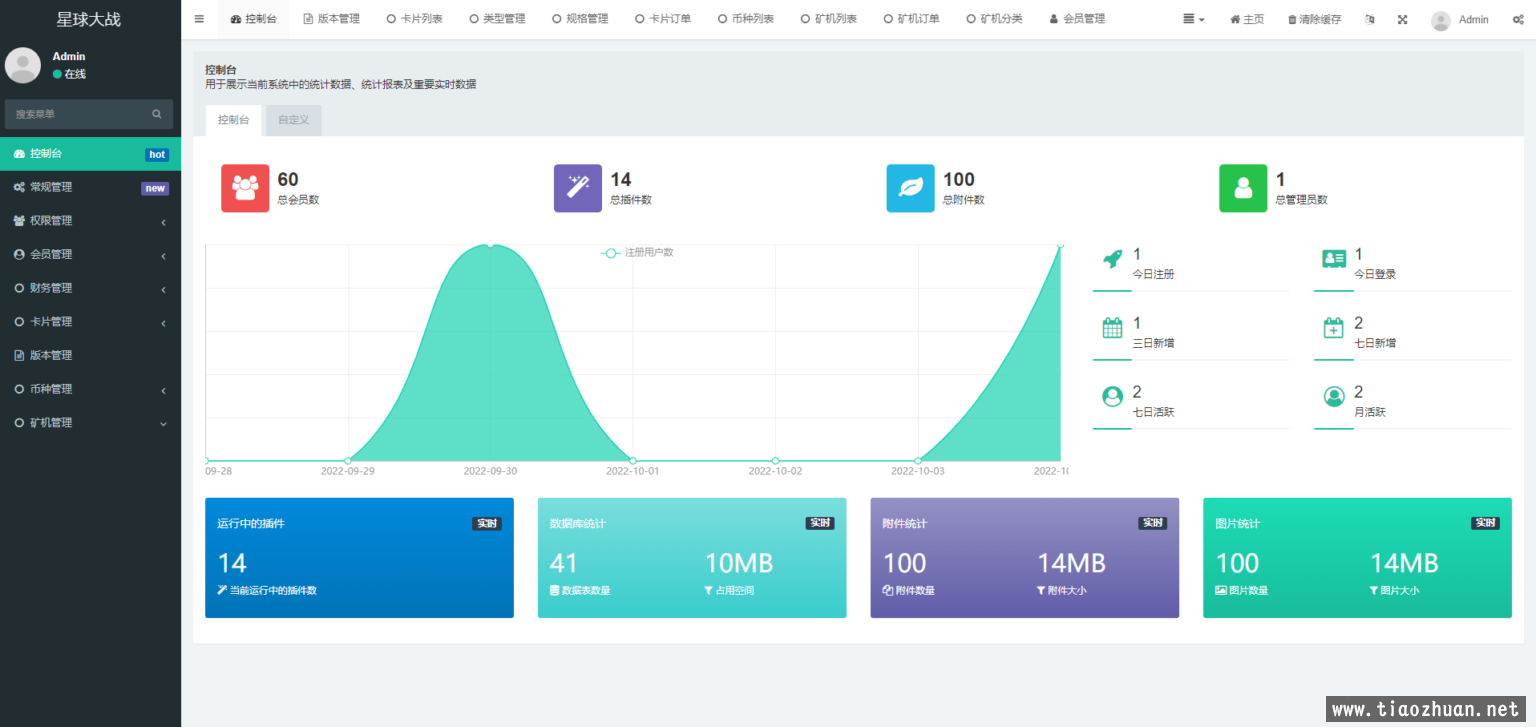Select the 控制台 panel tab
The image size is (1536, 727).
(x=234, y=120)
